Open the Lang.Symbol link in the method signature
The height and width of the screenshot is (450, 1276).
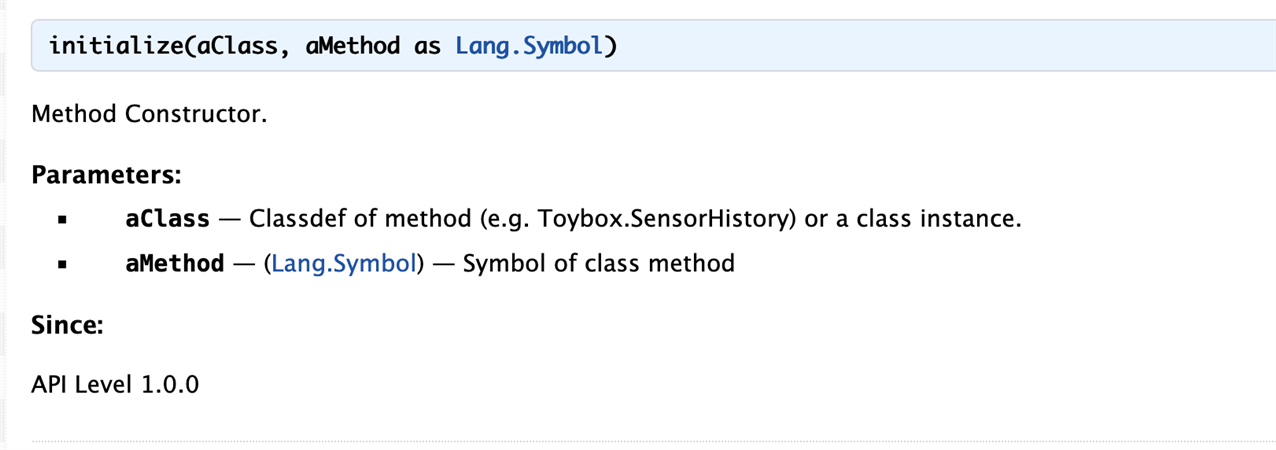529,47
